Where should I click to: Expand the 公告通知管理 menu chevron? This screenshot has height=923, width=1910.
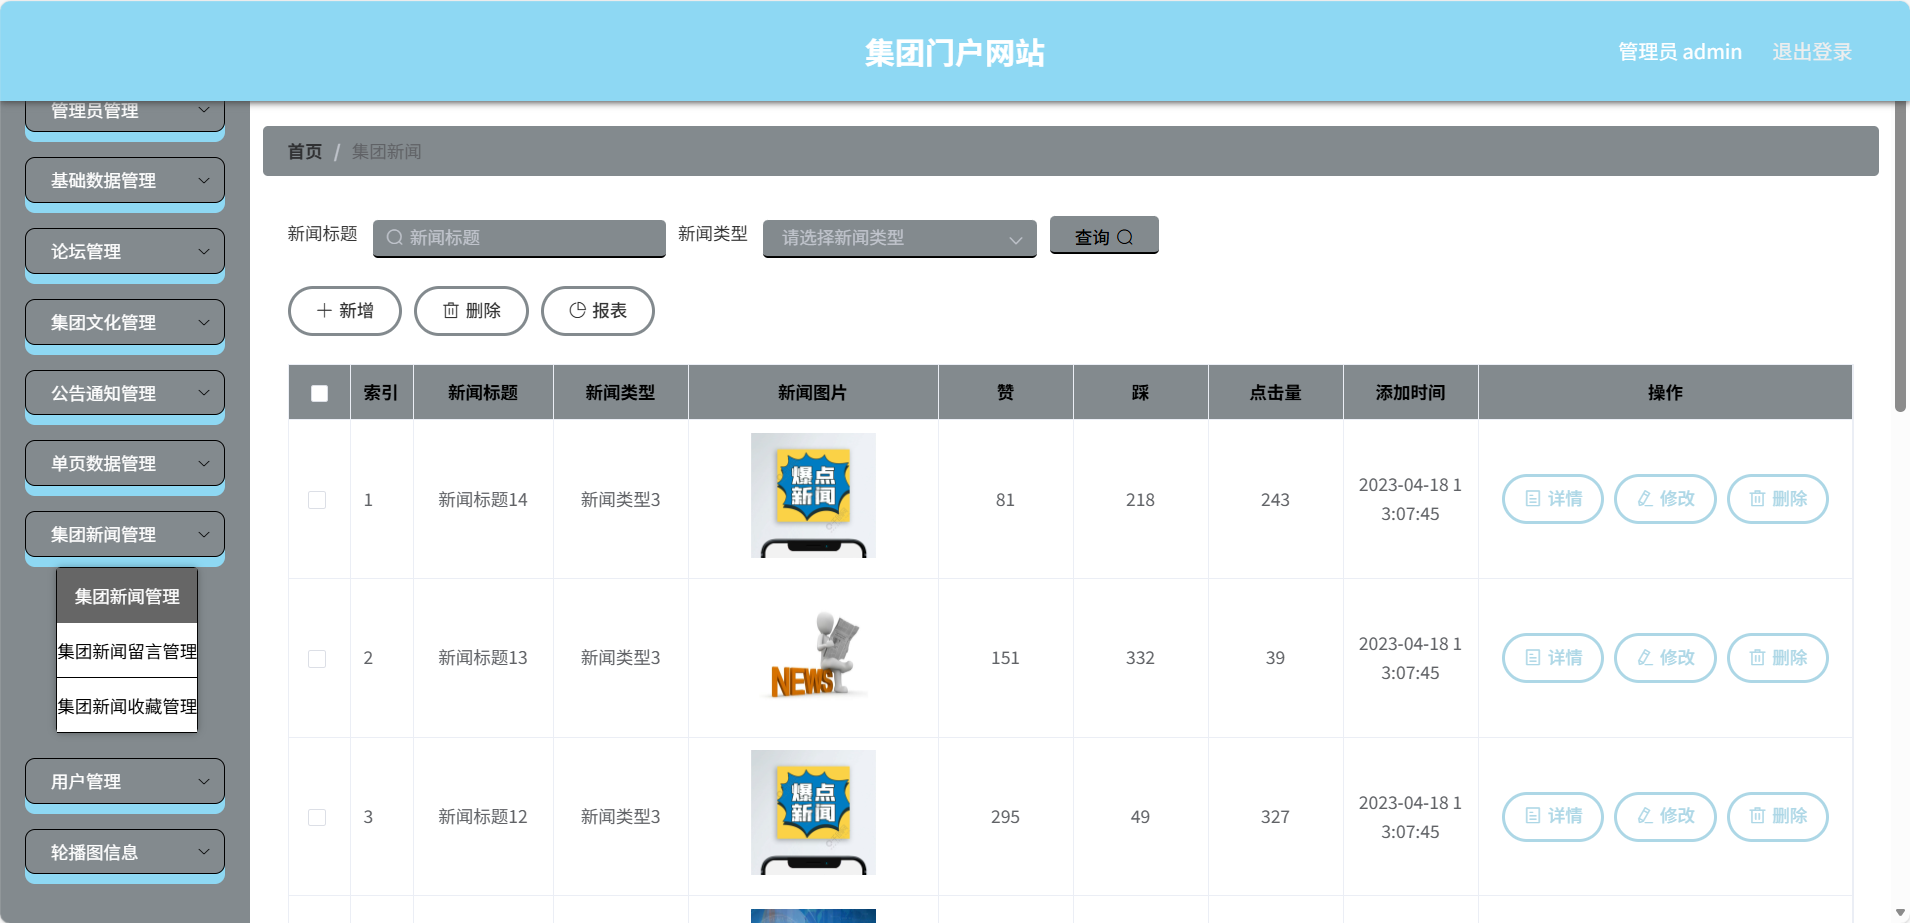click(204, 393)
